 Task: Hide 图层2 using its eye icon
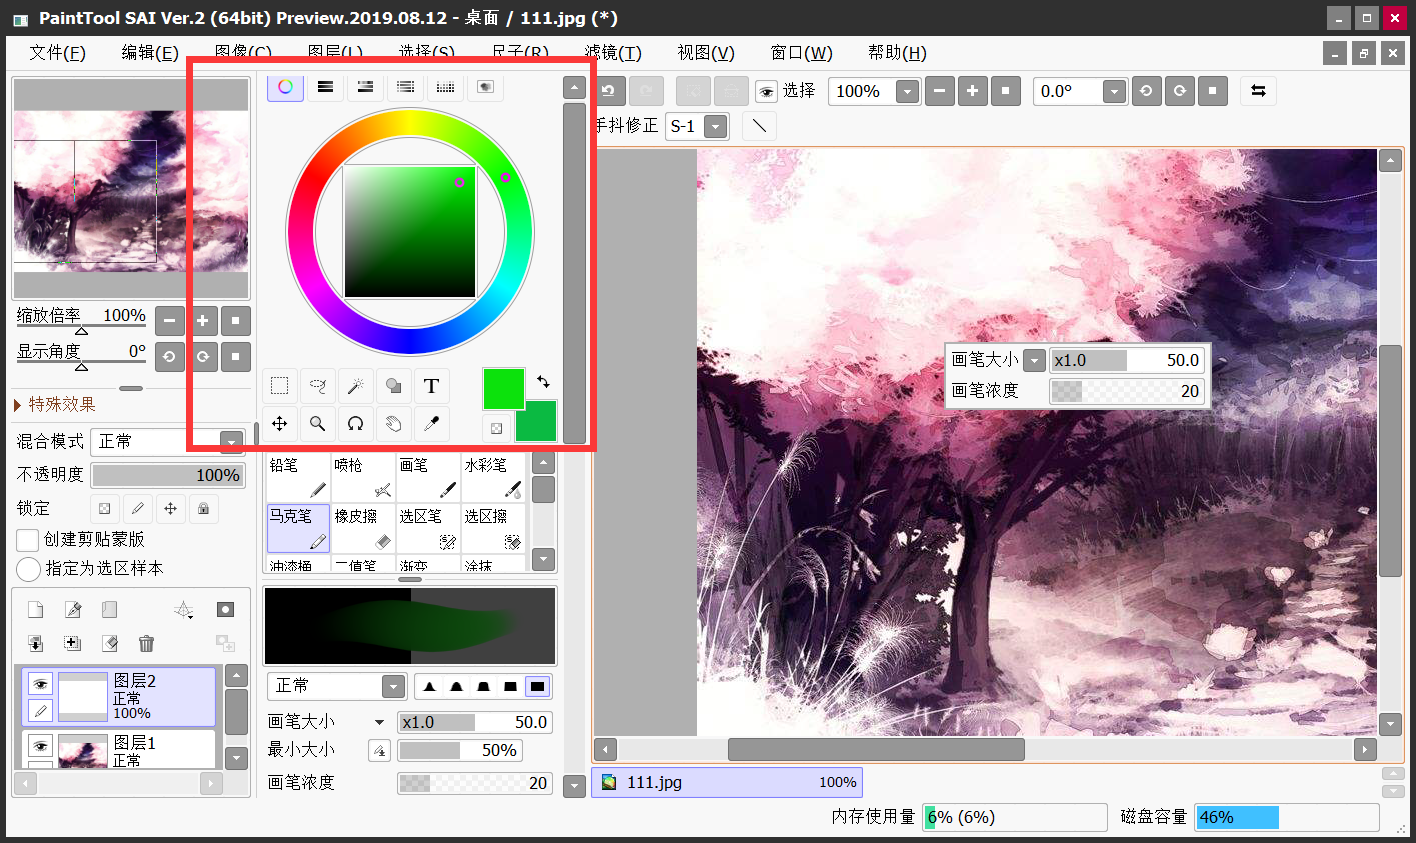tap(40, 684)
